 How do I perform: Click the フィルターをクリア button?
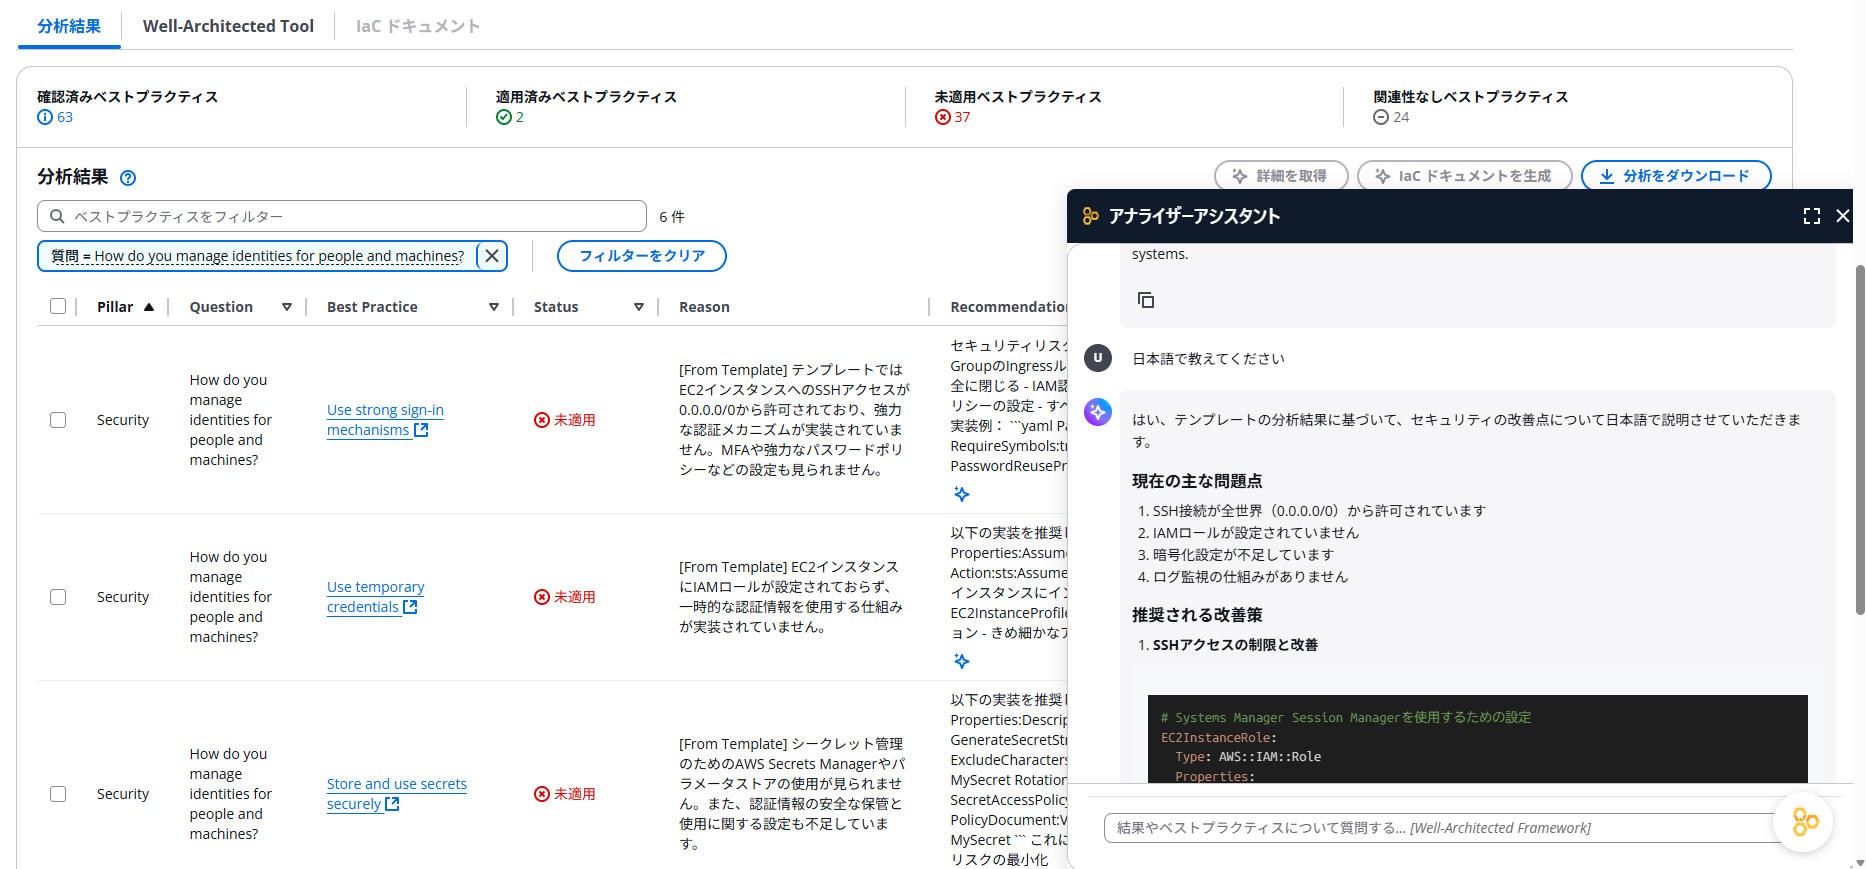(642, 256)
